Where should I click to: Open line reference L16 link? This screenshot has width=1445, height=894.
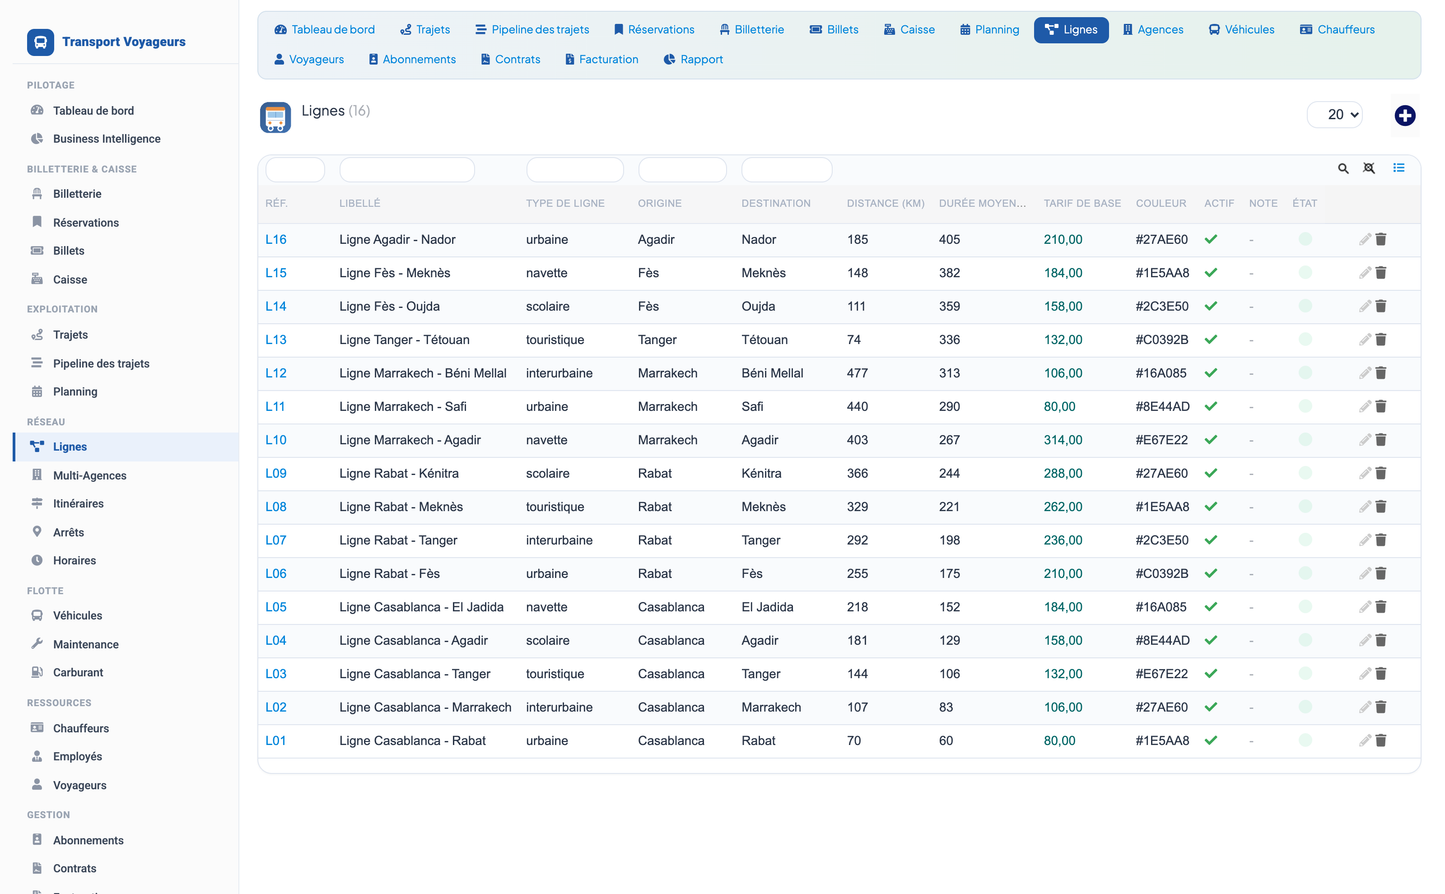pos(276,240)
